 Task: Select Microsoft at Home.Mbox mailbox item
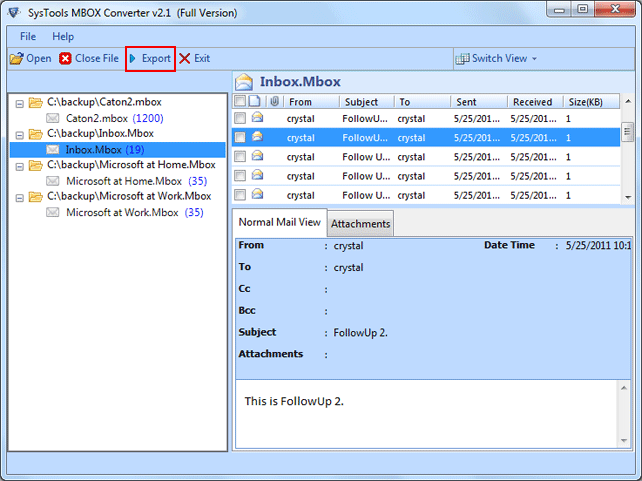122,181
